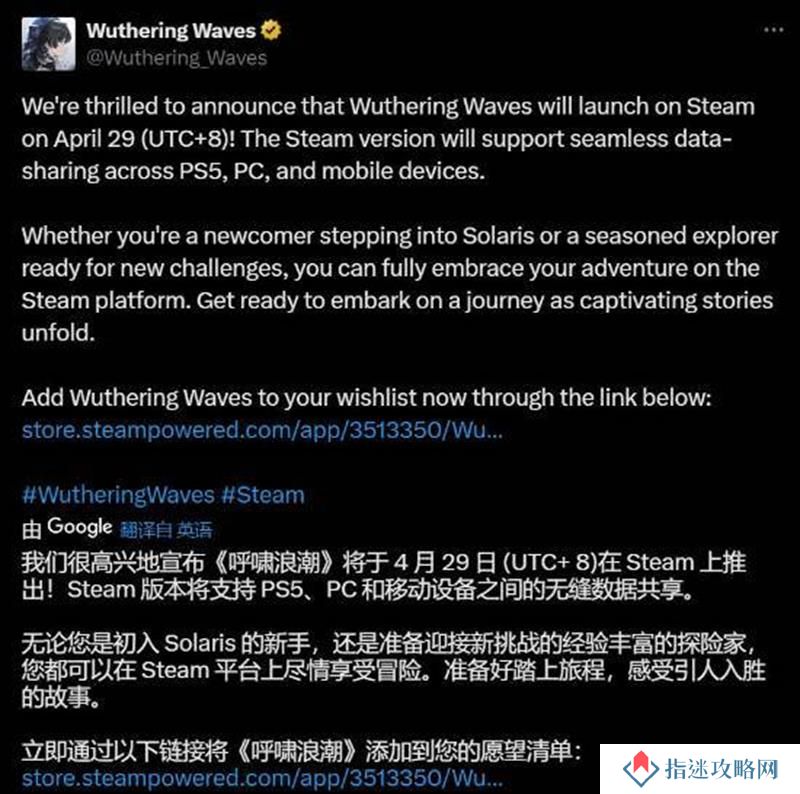Open the Steam store link in English text
Image resolution: width=800 pixels, height=794 pixels.
[262, 430]
